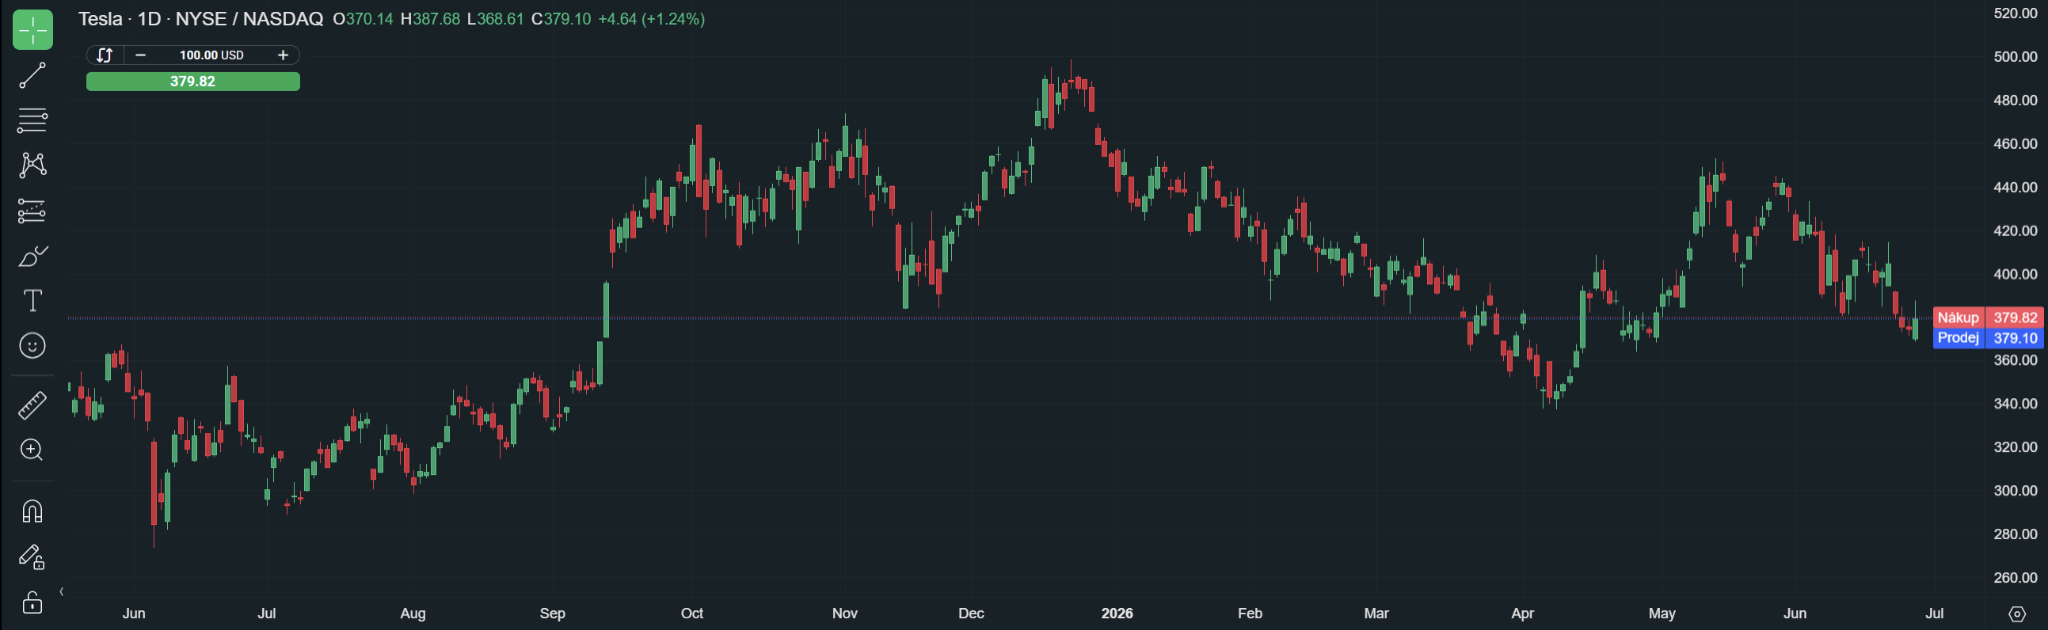
Task: Open chart settings gear icon
Action: click(x=2017, y=614)
